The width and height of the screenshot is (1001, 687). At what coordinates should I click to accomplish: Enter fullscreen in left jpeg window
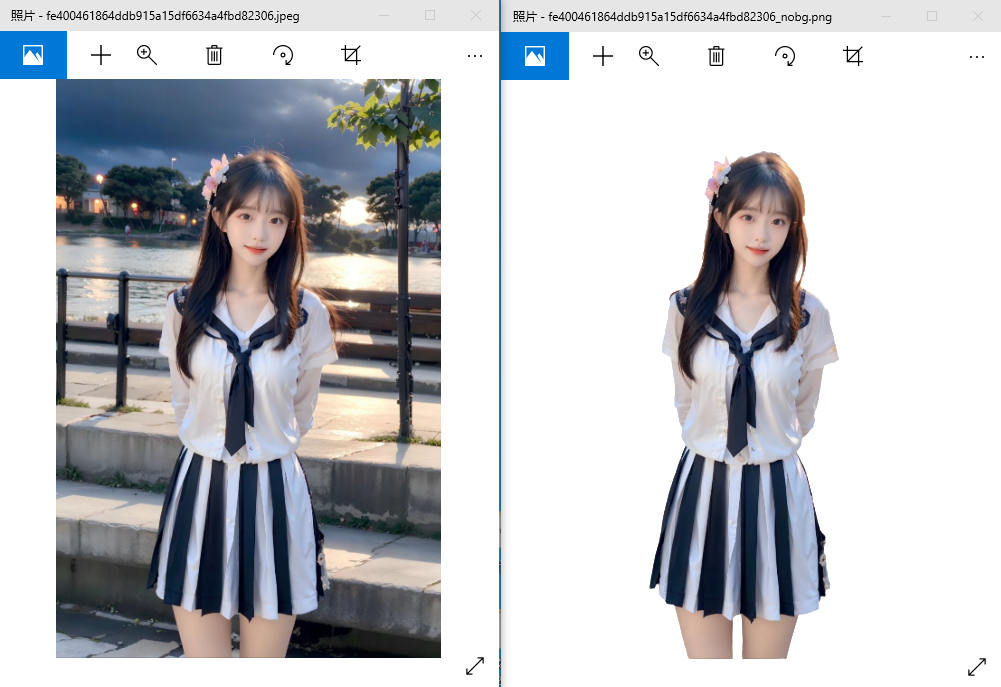pyautogui.click(x=475, y=666)
